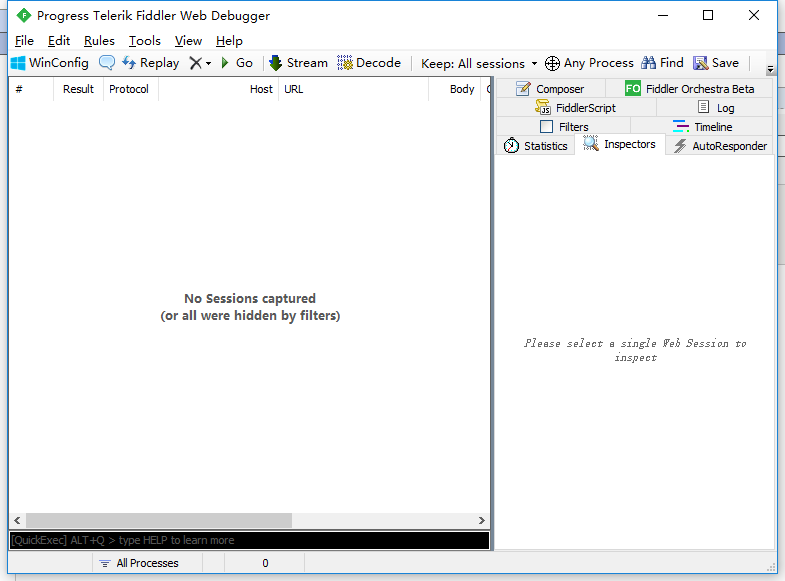Image resolution: width=785 pixels, height=581 pixels.
Task: Open the Rules menu
Action: point(99,41)
